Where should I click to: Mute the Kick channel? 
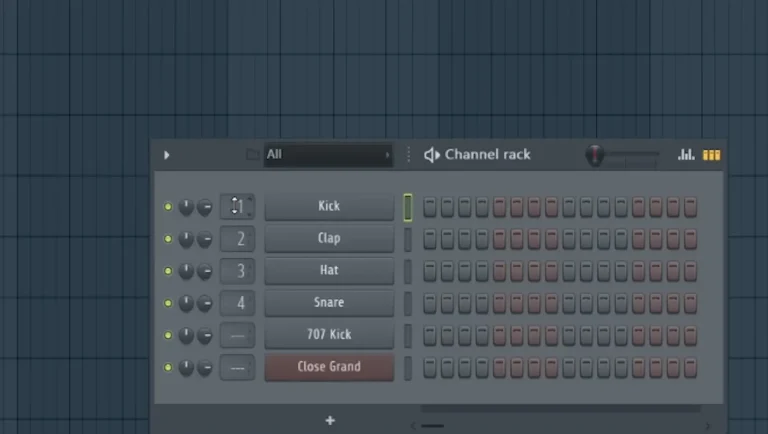click(168, 207)
